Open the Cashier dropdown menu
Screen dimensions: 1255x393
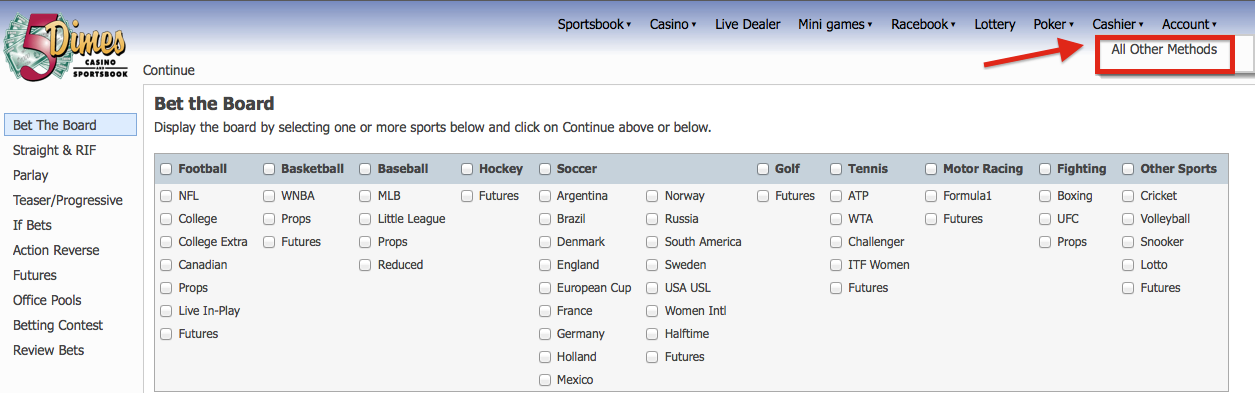pos(1118,24)
